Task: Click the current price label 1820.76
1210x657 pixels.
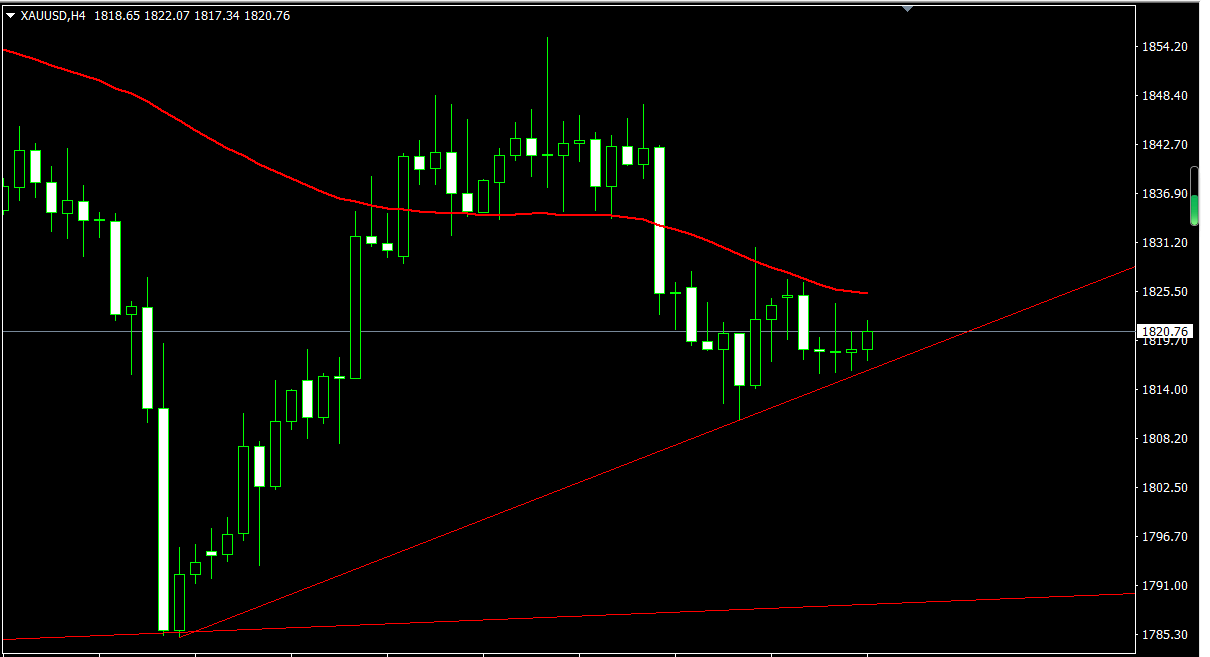Action: pos(1164,331)
